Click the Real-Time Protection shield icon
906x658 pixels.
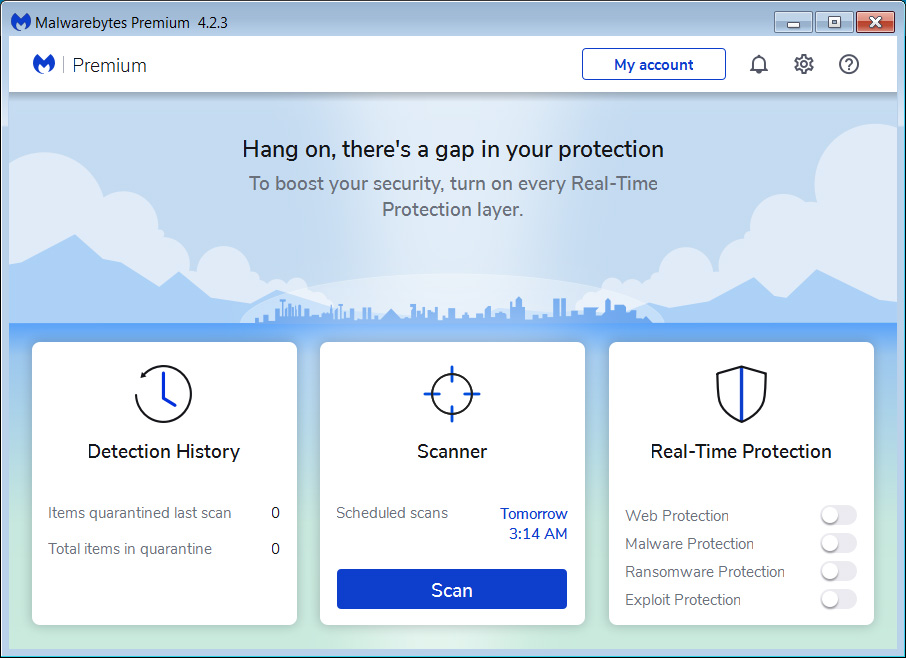(x=741, y=393)
